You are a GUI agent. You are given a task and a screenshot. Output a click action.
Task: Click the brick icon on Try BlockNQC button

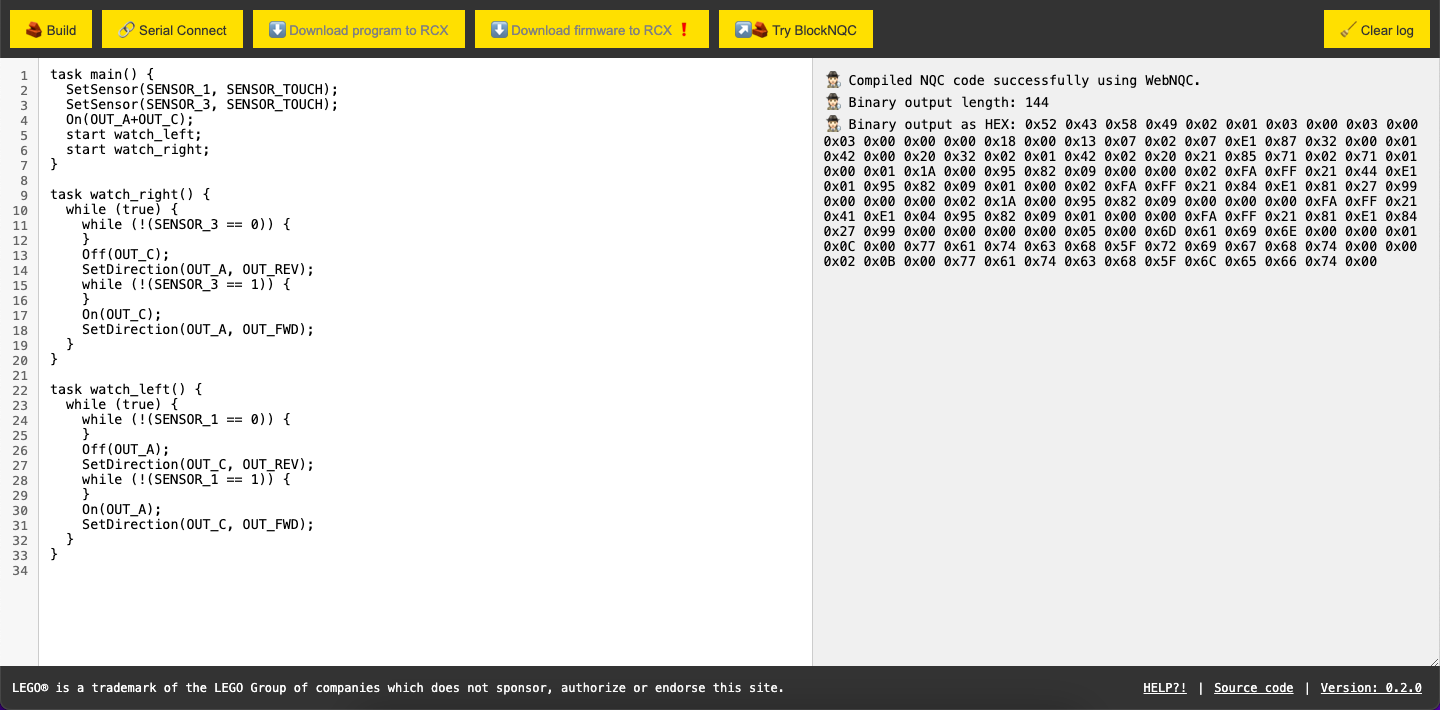[x=761, y=29]
